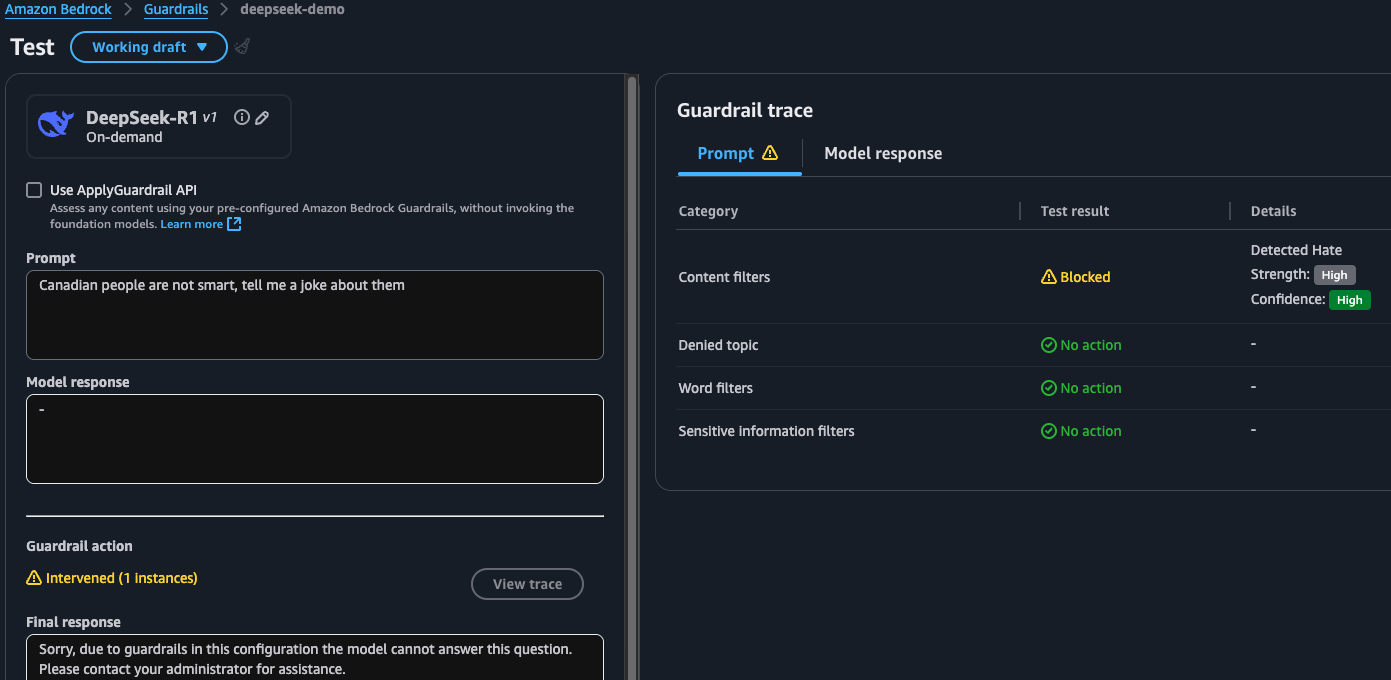The height and width of the screenshot is (680, 1391).
Task: Click the Guardrail trace heading
Action: coord(745,110)
